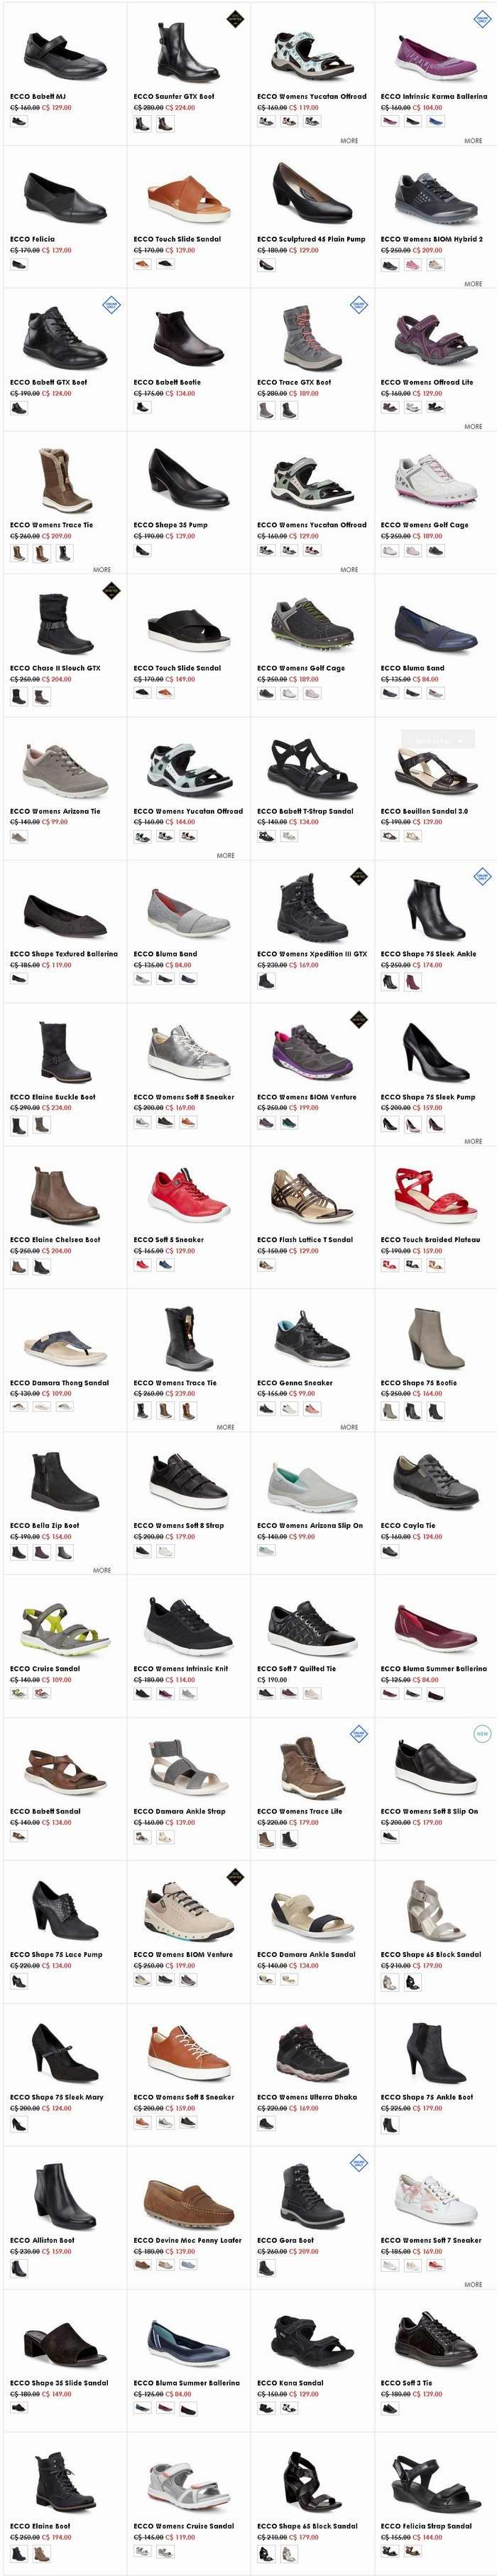Click the Back to top button
497x2576 pixels.
[438, 740]
